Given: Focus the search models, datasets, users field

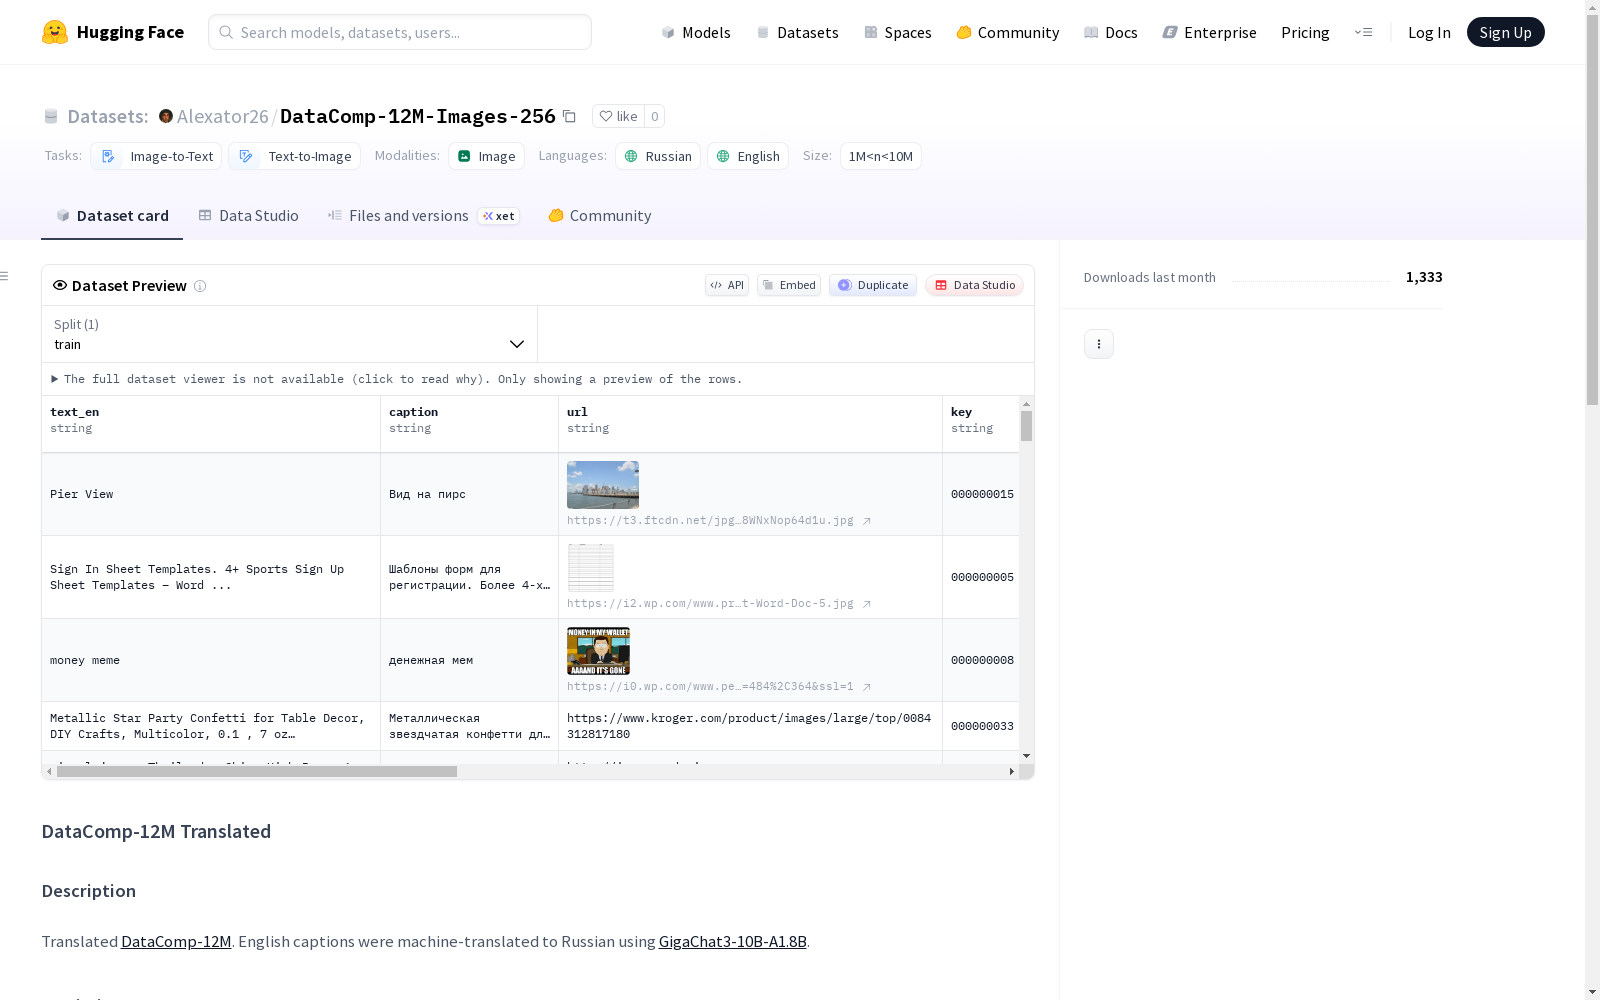Looking at the screenshot, I should click(x=400, y=32).
